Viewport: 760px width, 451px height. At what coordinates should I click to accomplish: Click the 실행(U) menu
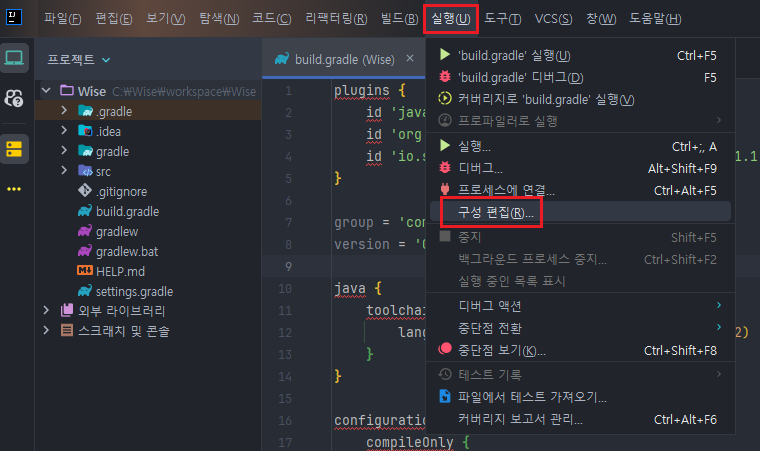tap(451, 18)
